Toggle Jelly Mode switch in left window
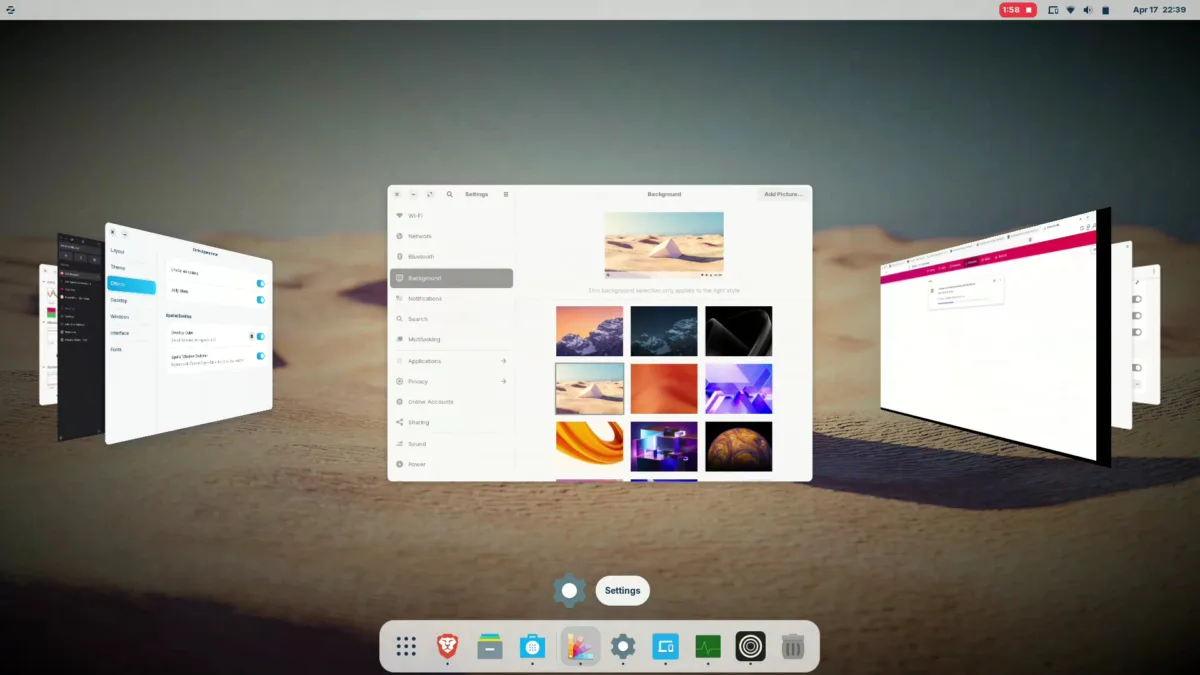Screen dimensions: 1200x675 pyautogui.click(x=261, y=300)
